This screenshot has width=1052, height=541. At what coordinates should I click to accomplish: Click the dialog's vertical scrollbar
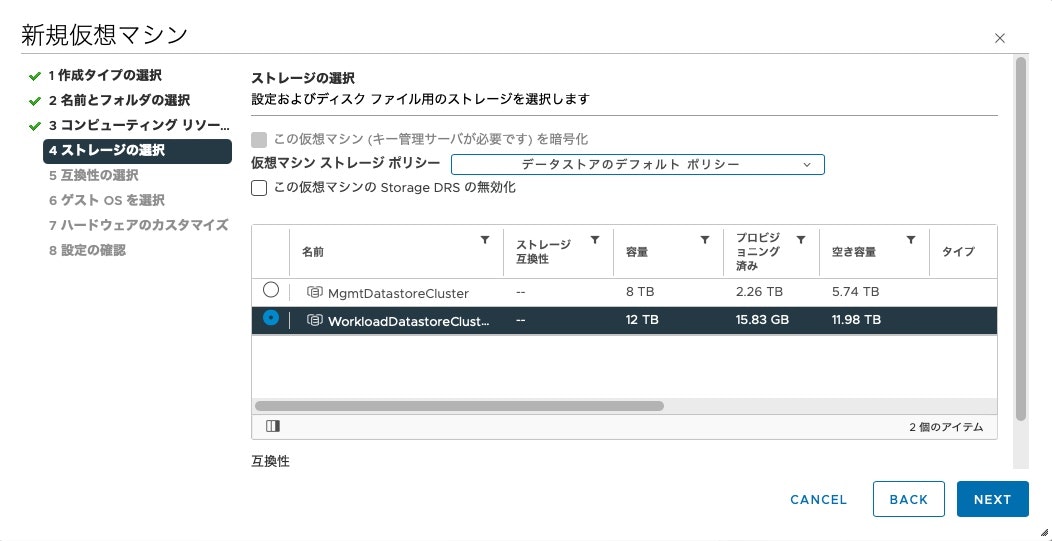point(1021,239)
